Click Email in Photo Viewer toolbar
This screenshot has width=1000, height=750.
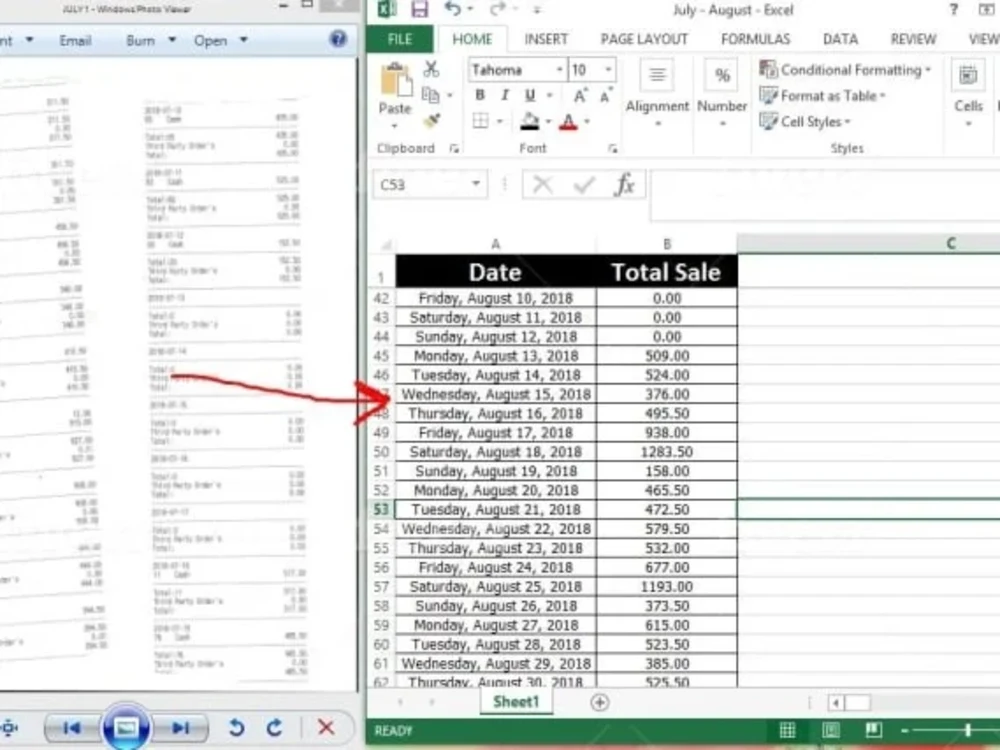tap(75, 41)
